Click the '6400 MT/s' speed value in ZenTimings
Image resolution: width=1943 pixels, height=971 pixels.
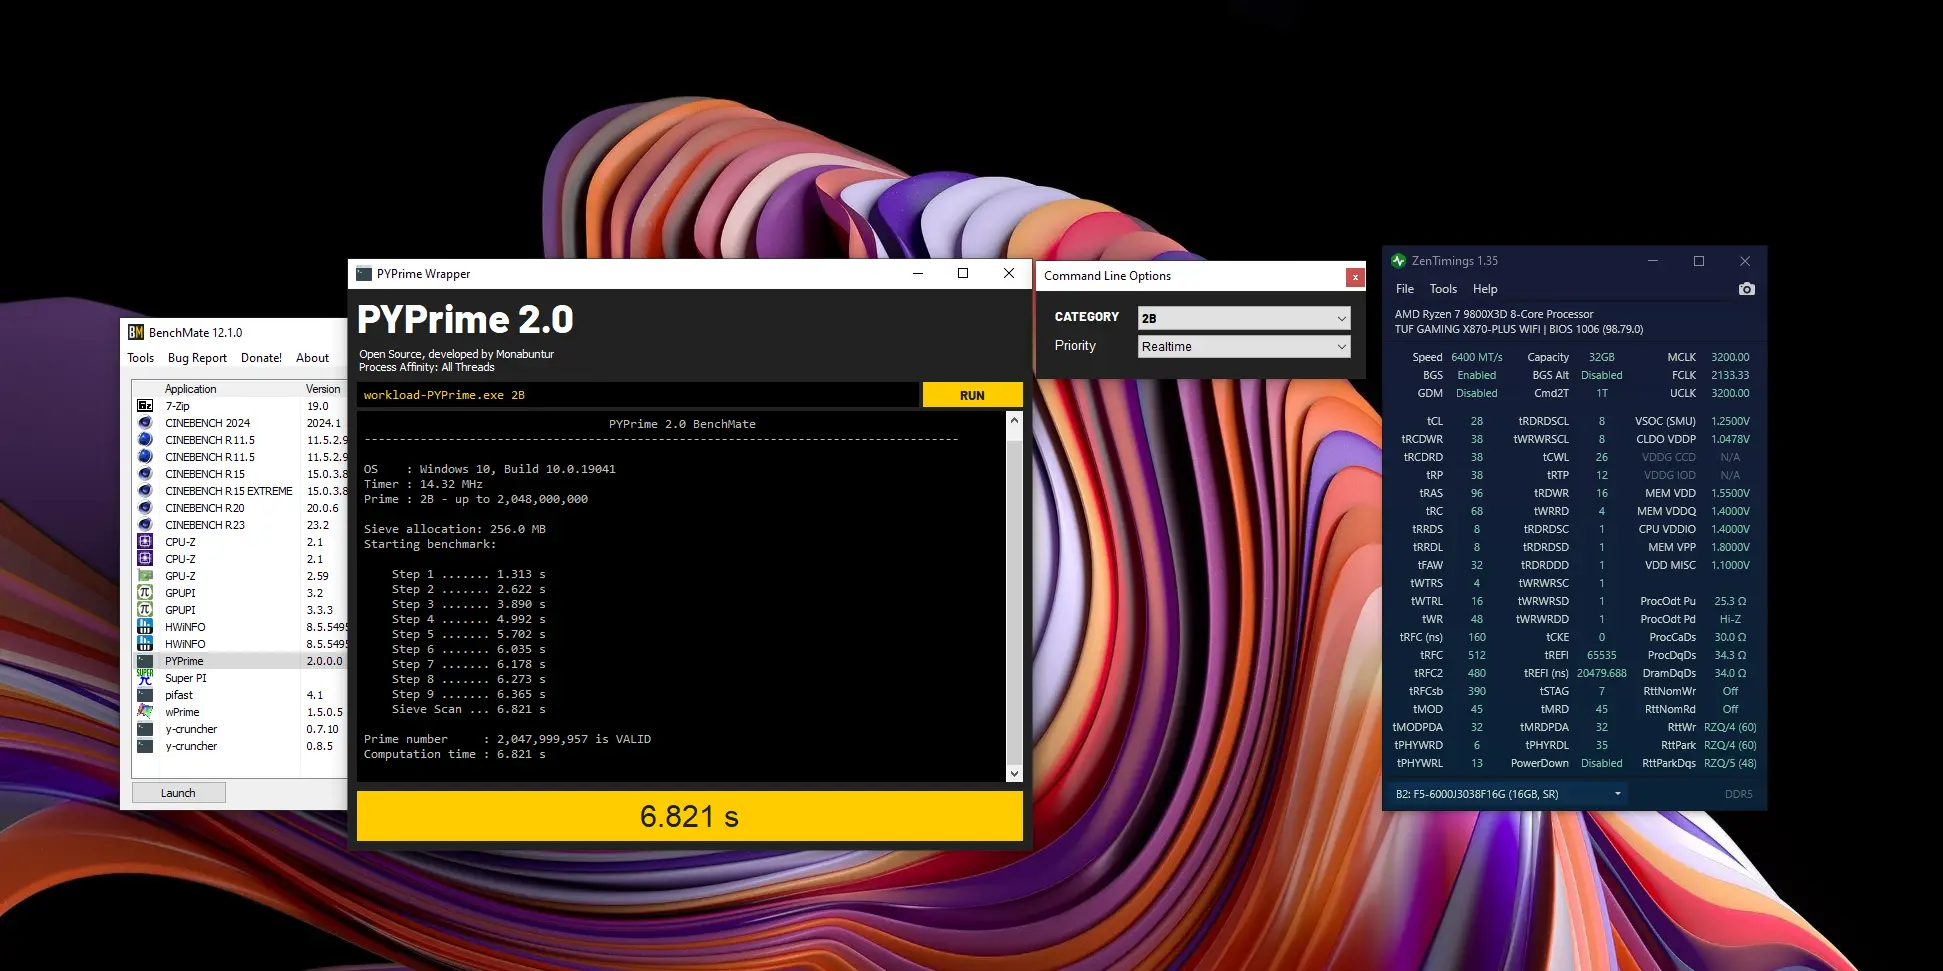coord(1477,357)
